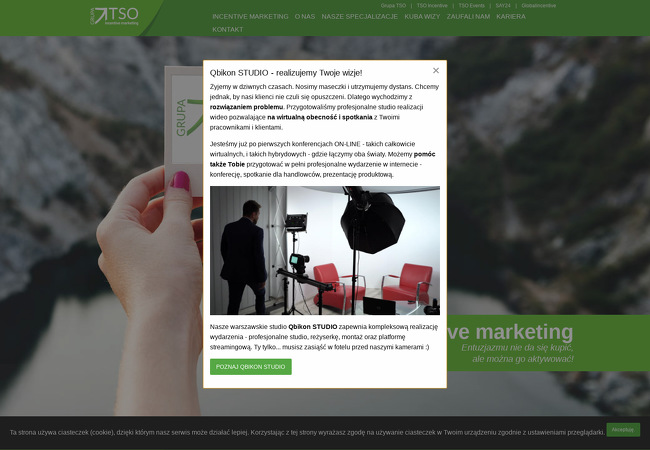This screenshot has height=450, width=650.
Task: Accept cookies with the Akceptuję button
Action: tap(623, 430)
